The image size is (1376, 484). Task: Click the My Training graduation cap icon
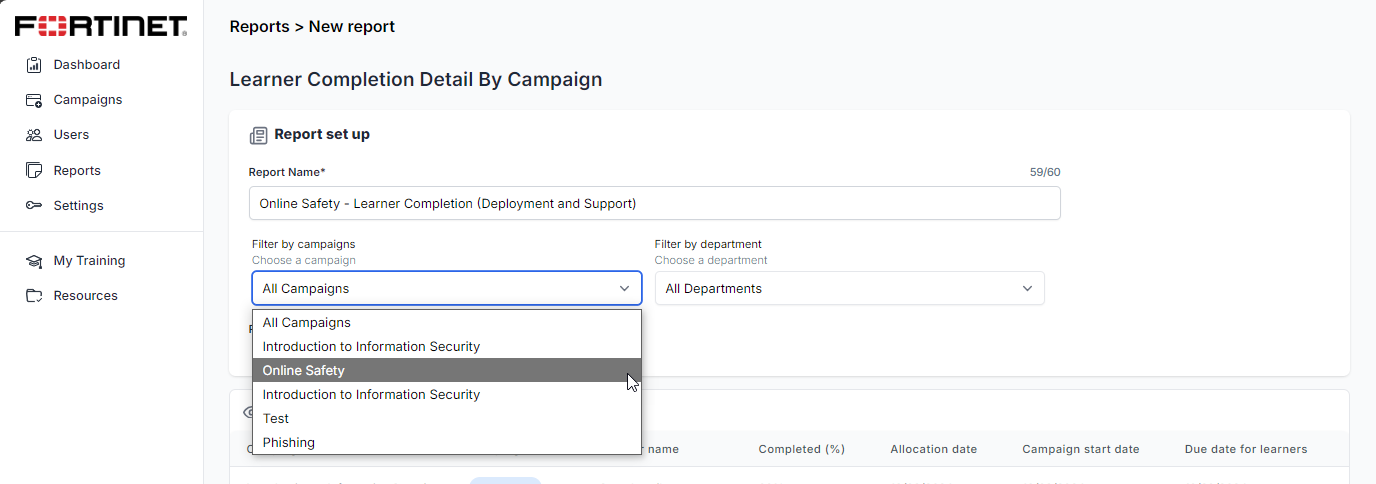[x=34, y=261]
